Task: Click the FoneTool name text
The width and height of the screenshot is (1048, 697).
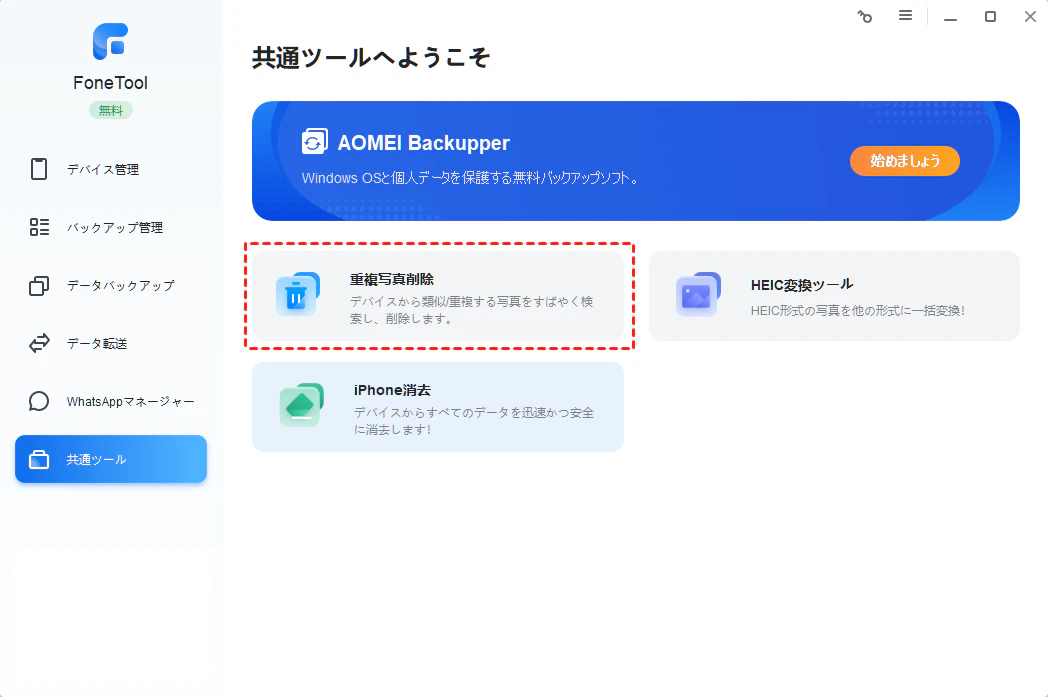Action: [x=110, y=83]
